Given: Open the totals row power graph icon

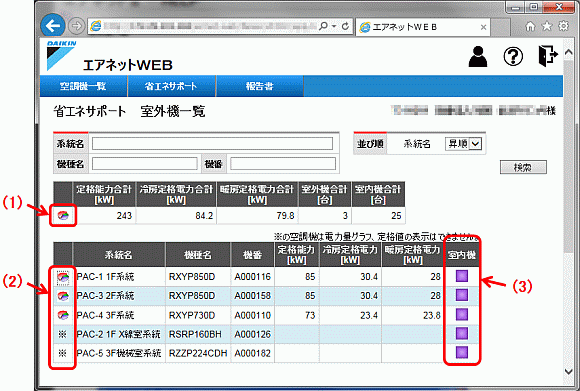Looking at the screenshot, I should [63, 215].
